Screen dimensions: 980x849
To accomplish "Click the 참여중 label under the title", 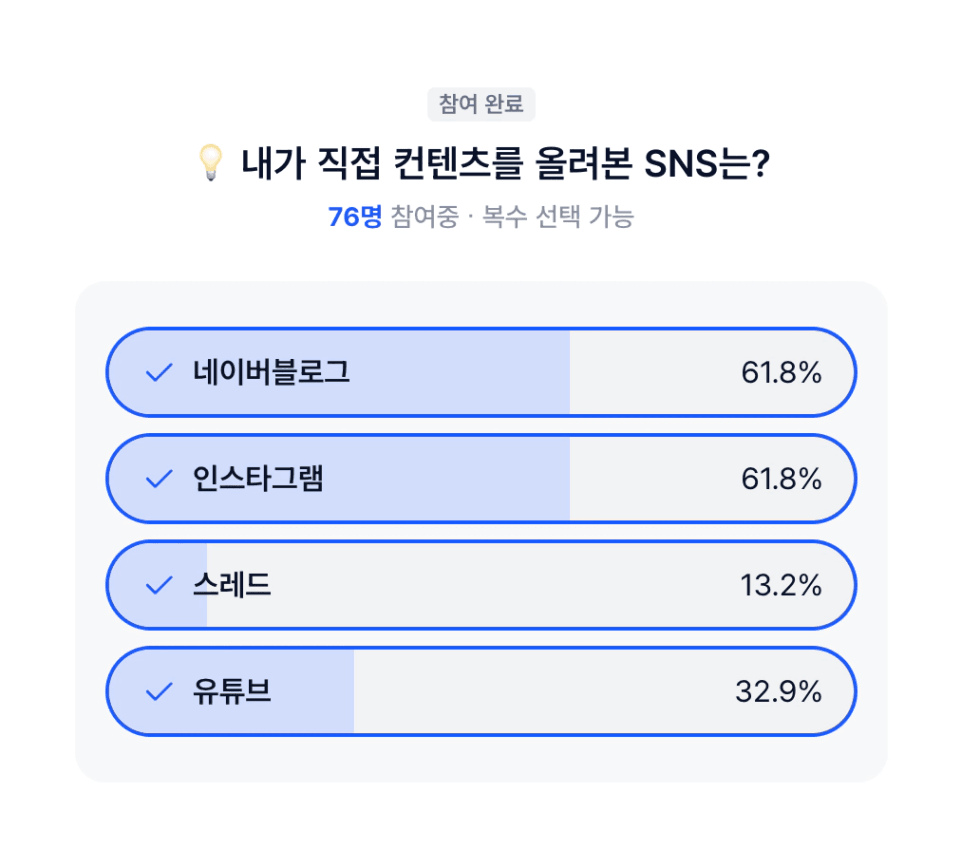I will tap(424, 217).
